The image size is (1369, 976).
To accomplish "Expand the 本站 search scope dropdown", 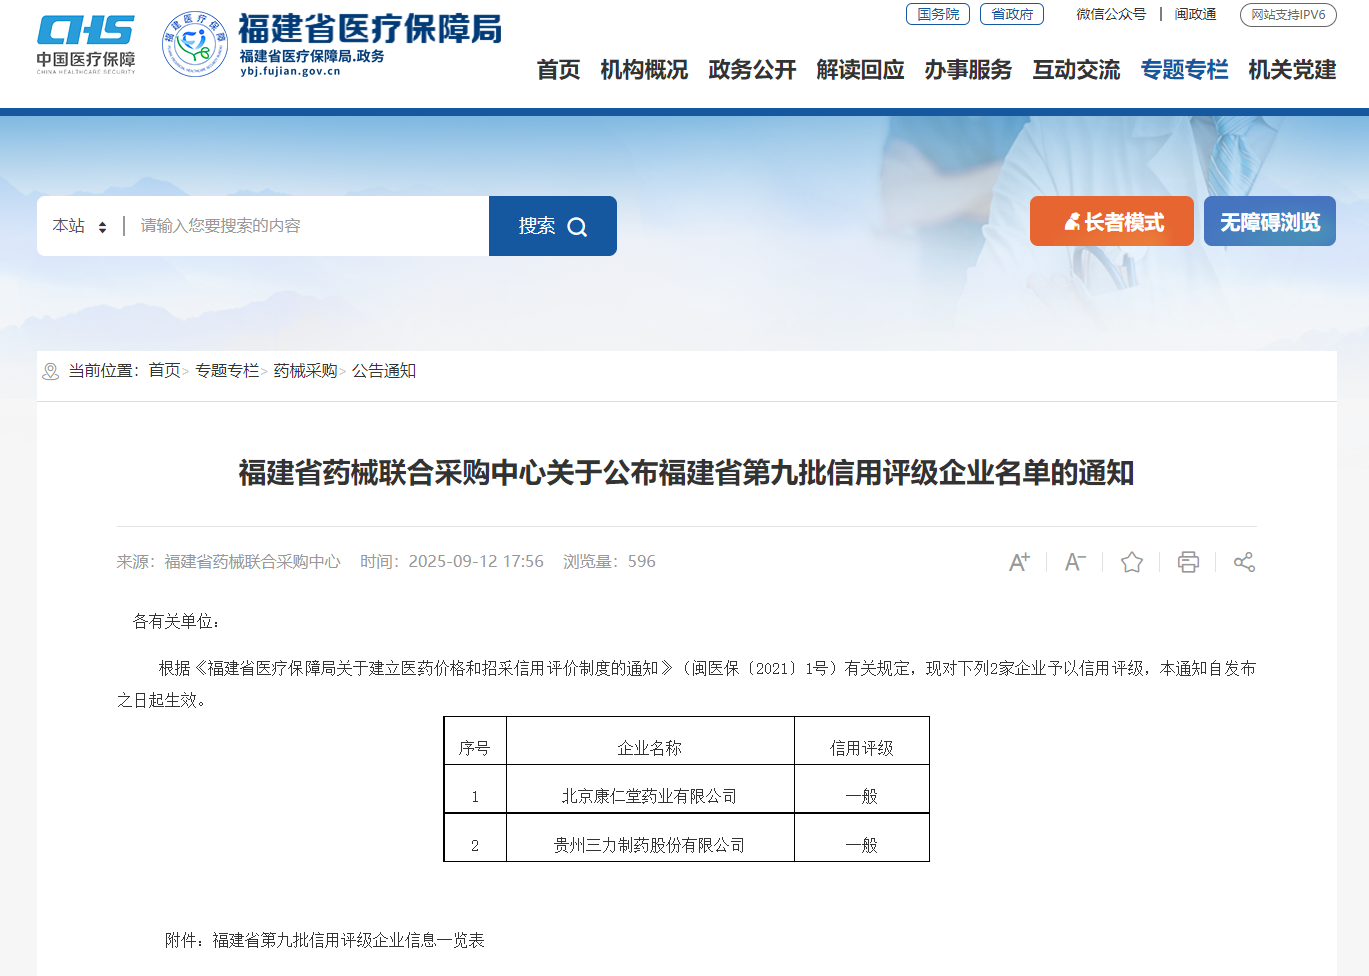I will click(80, 227).
